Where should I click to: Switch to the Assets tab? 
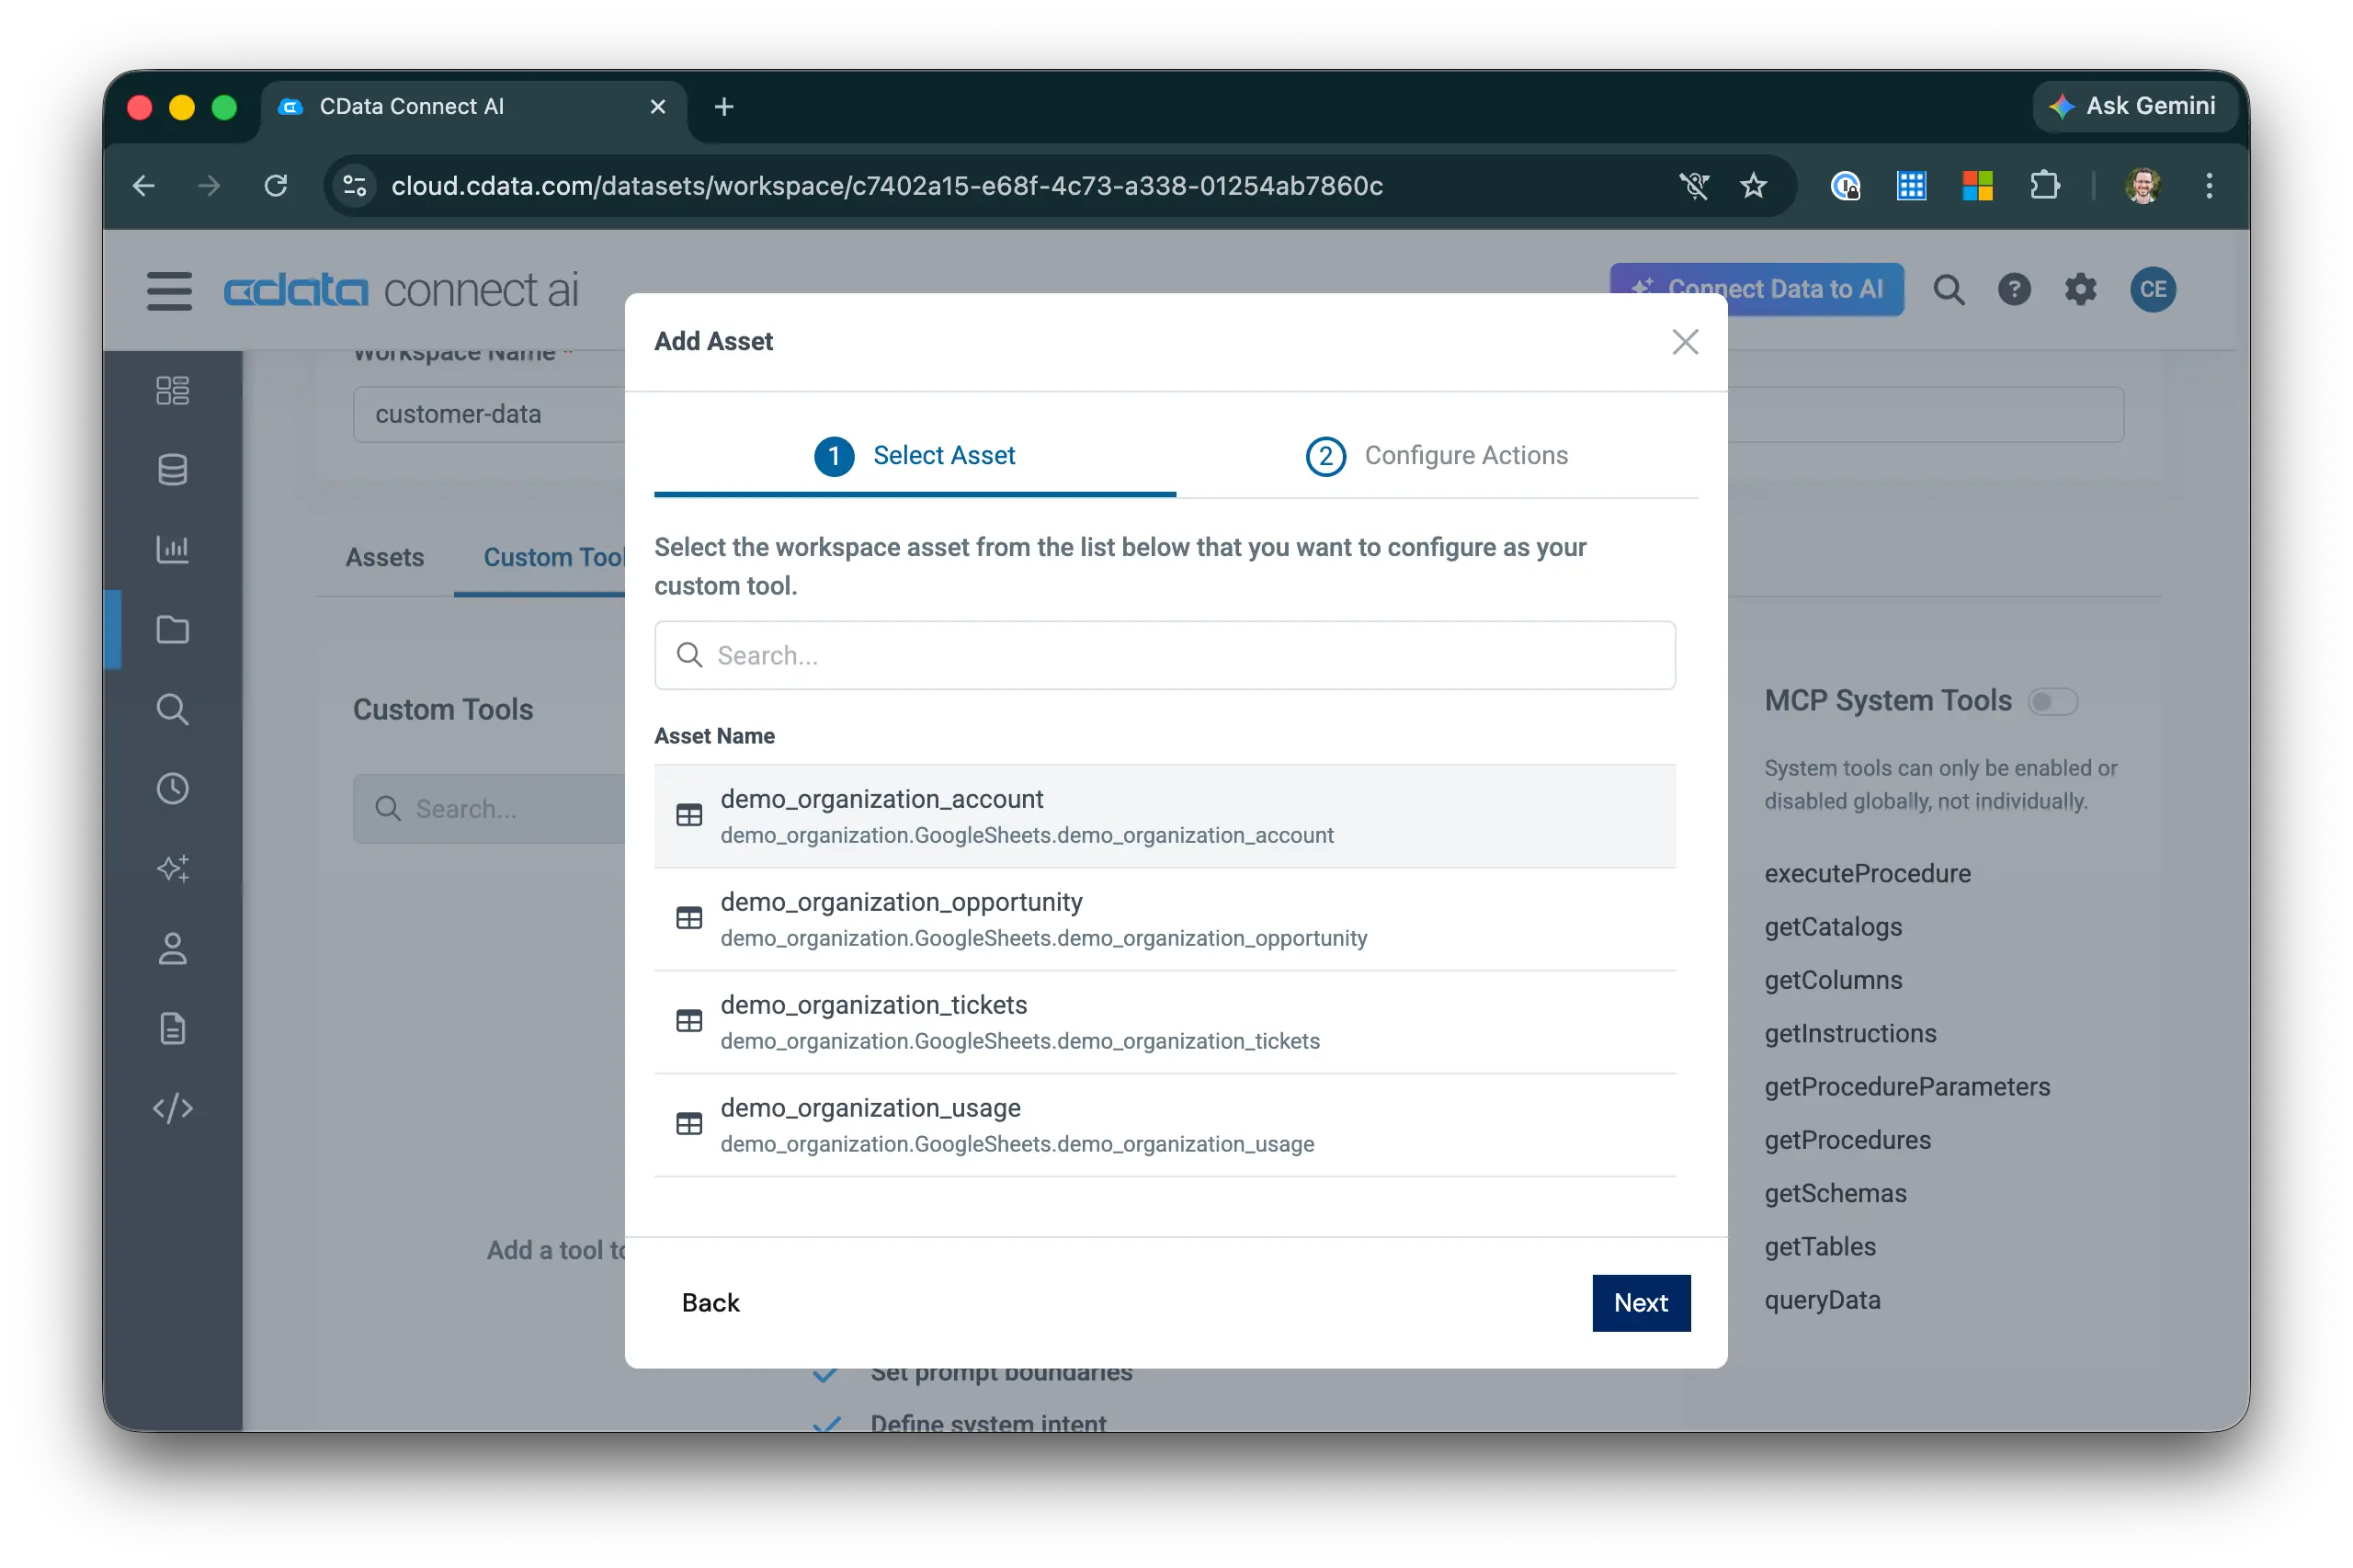click(384, 557)
